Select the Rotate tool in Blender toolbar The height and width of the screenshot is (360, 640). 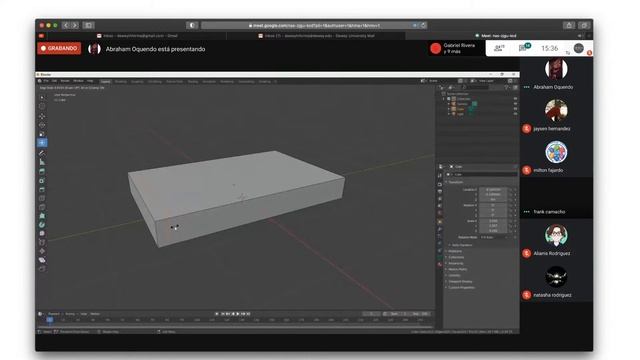pyautogui.click(x=42, y=125)
